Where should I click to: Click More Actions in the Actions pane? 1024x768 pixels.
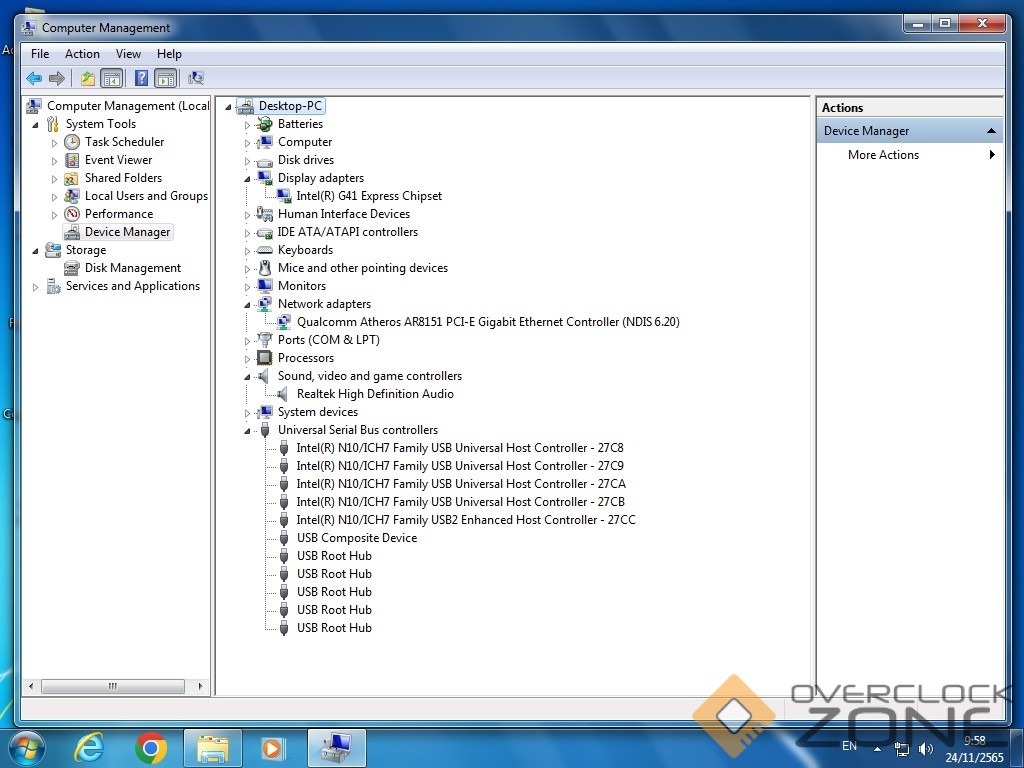[883, 155]
